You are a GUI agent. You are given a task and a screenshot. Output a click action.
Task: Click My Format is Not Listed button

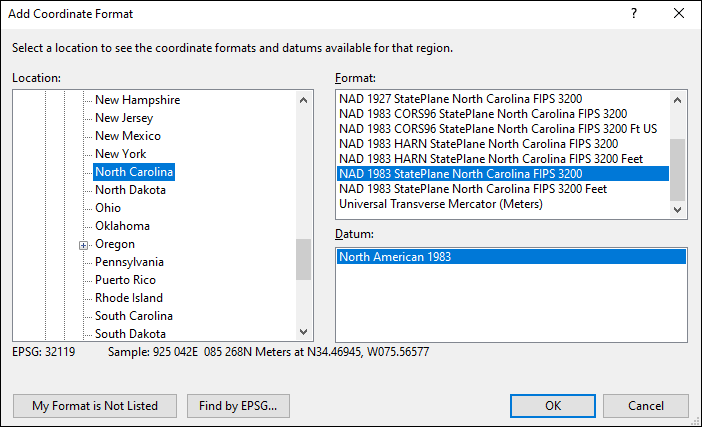click(x=95, y=406)
